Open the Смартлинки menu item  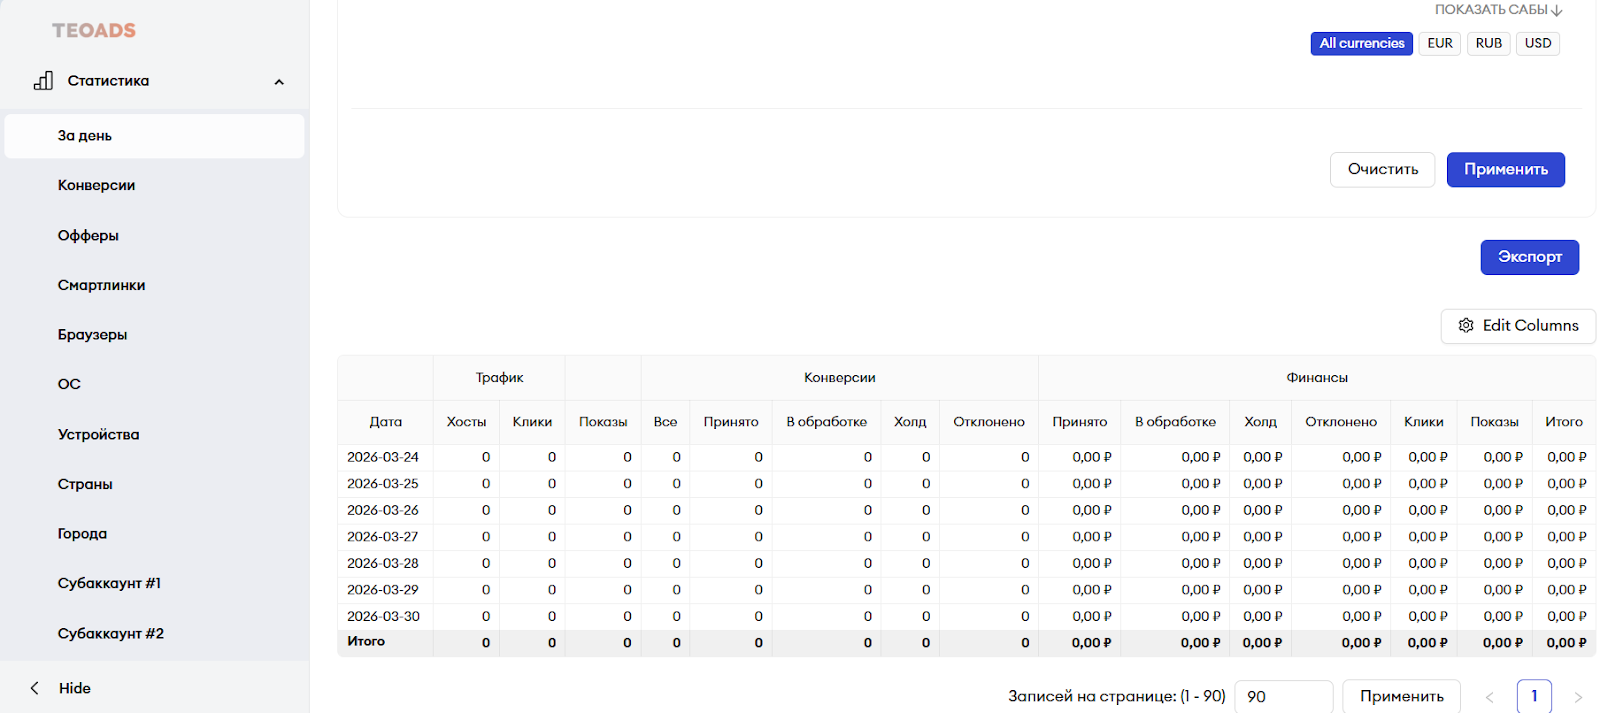click(x=101, y=285)
